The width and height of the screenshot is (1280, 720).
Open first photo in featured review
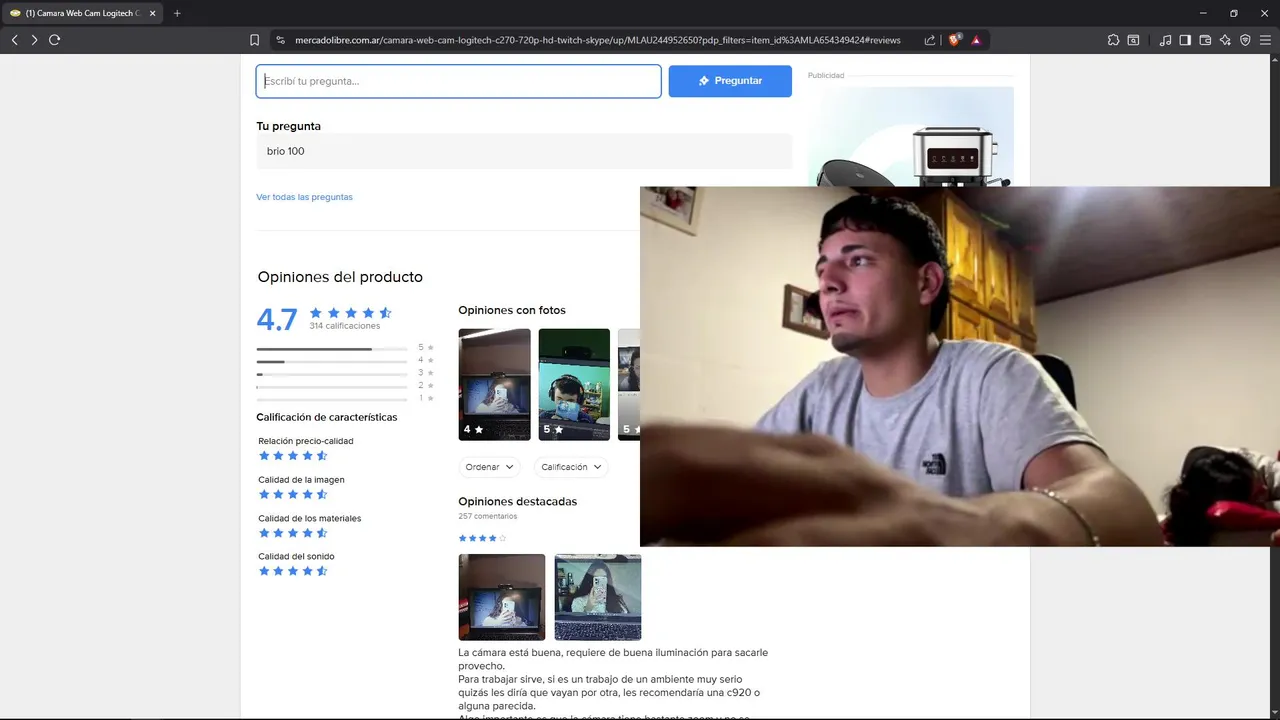tap(502, 597)
